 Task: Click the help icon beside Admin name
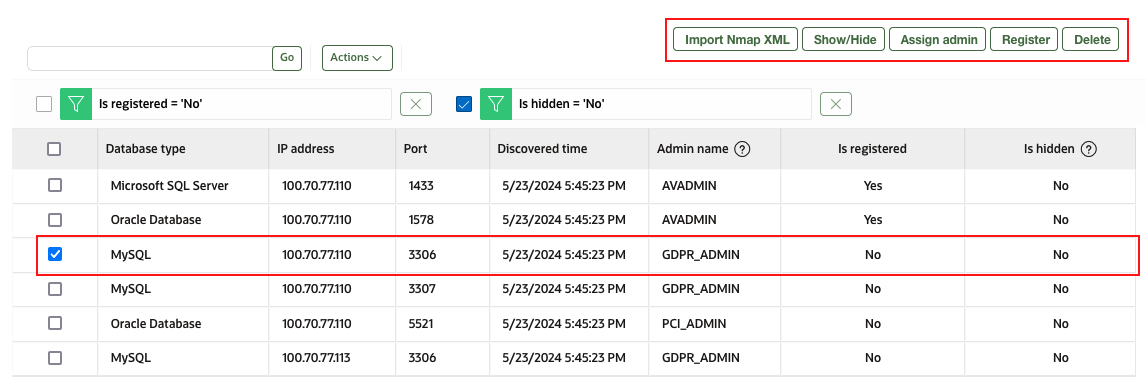(x=743, y=149)
